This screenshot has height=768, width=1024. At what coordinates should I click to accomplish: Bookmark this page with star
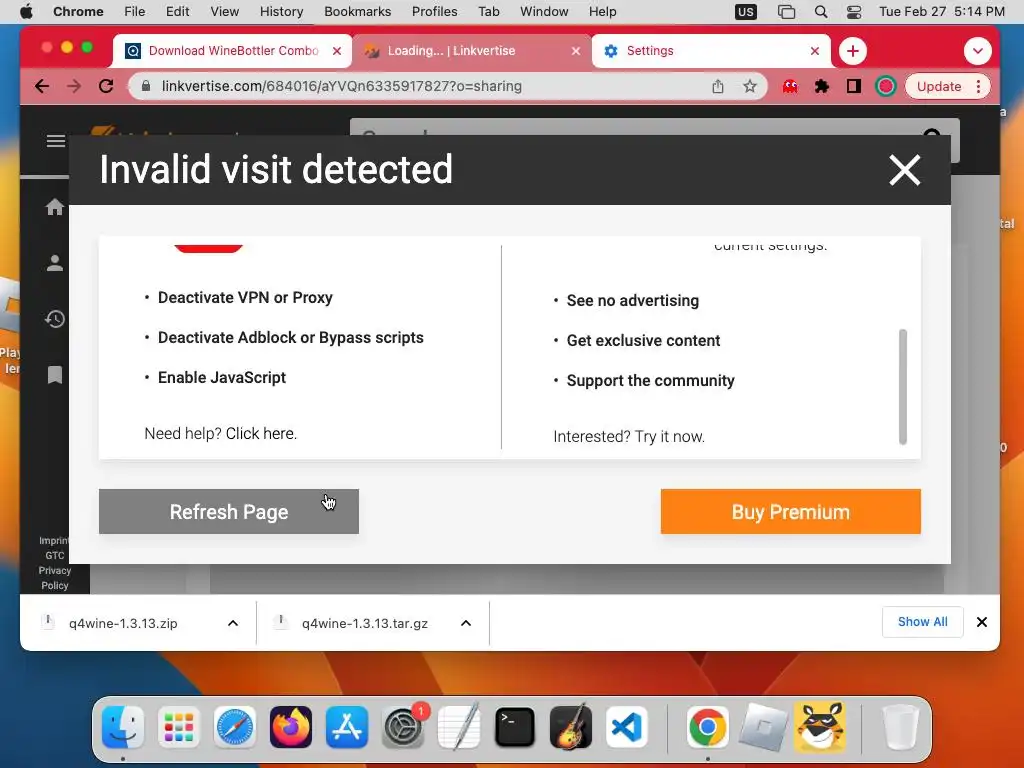750,86
